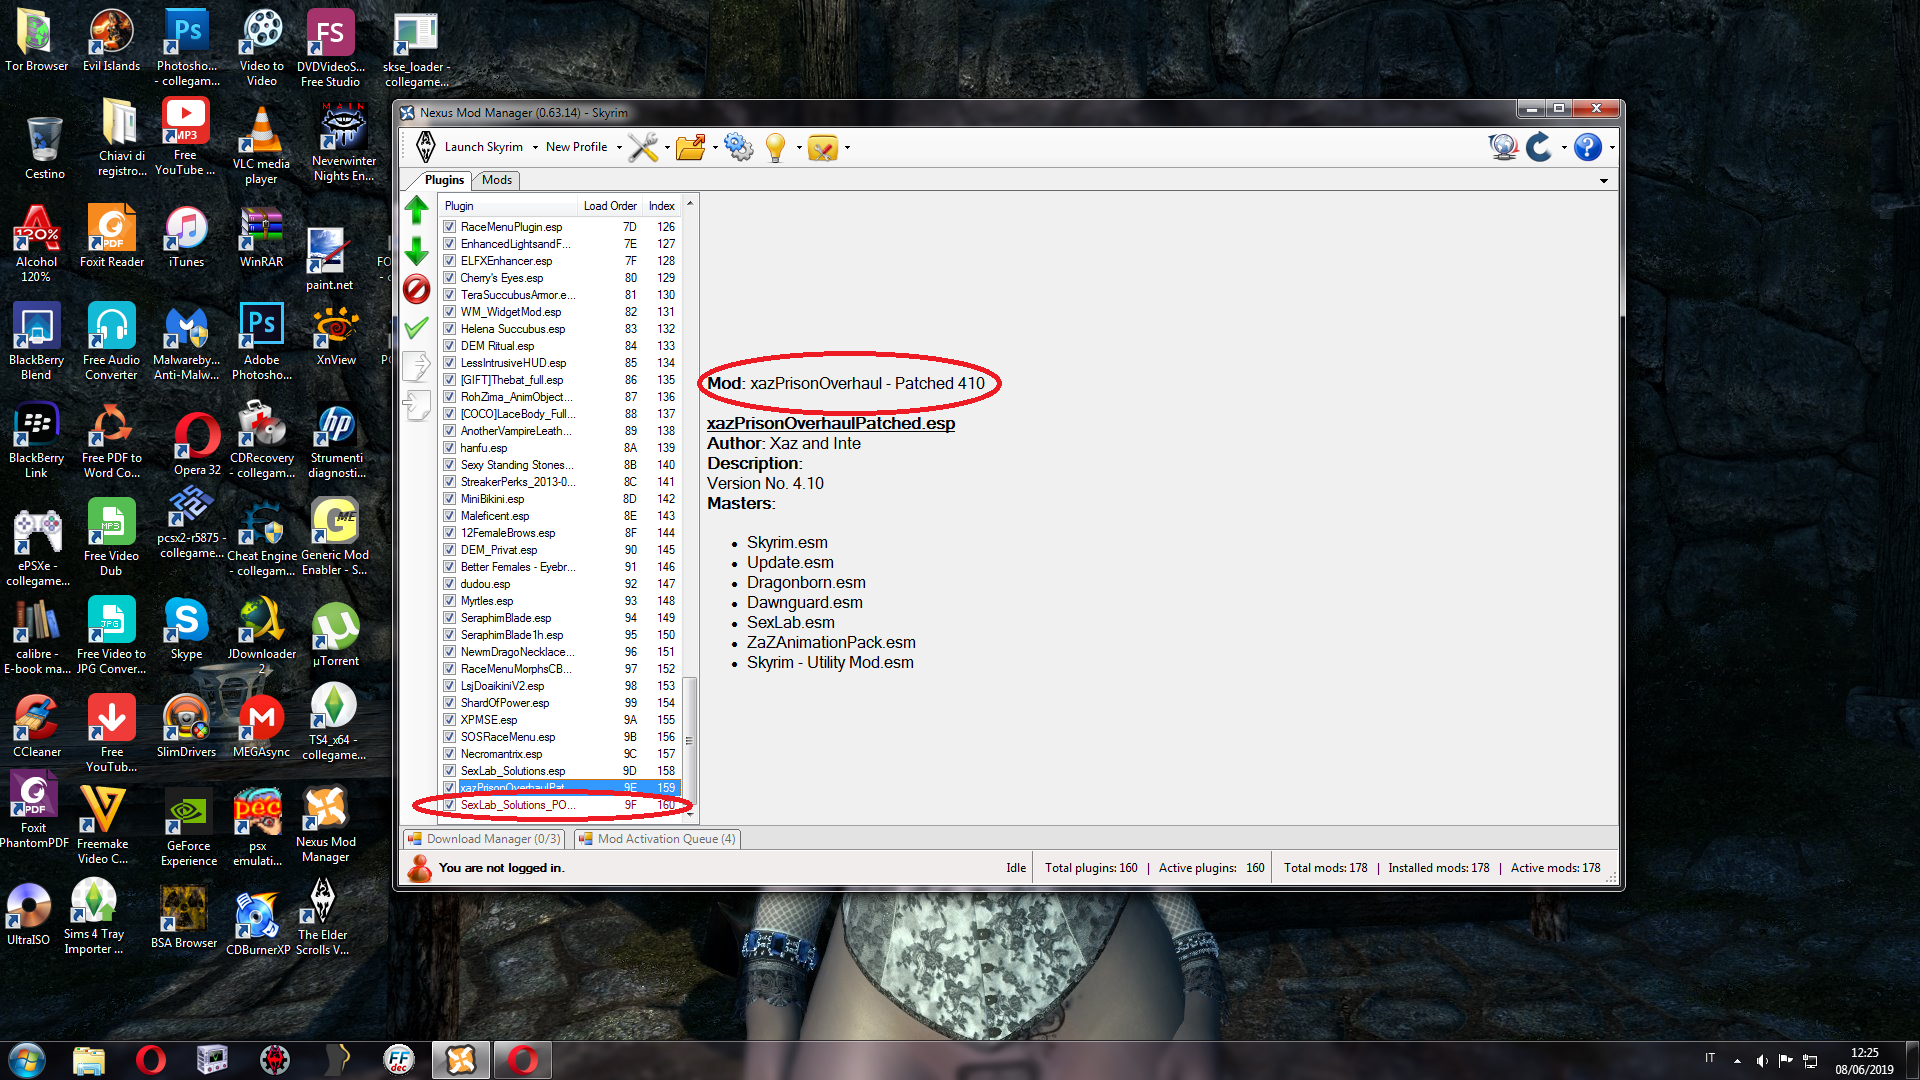This screenshot has width=1920, height=1080.
Task: Sort by Load Order column header
Action: [x=610, y=206]
